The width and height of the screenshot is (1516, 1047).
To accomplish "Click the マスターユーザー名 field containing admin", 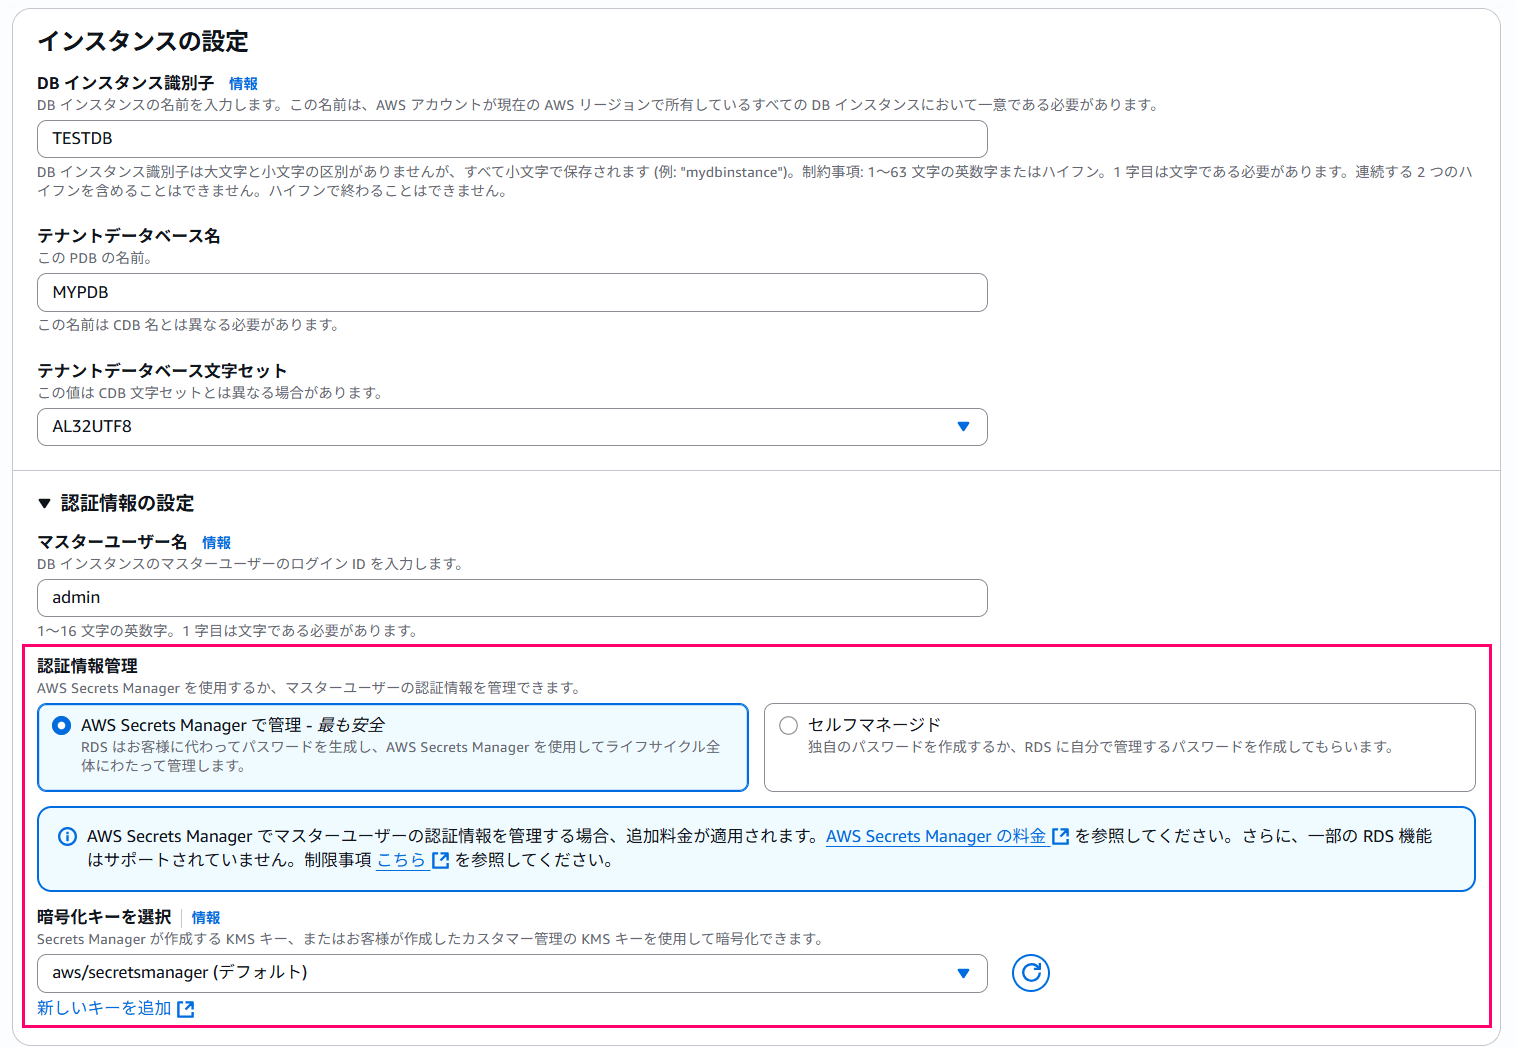I will point(512,598).
